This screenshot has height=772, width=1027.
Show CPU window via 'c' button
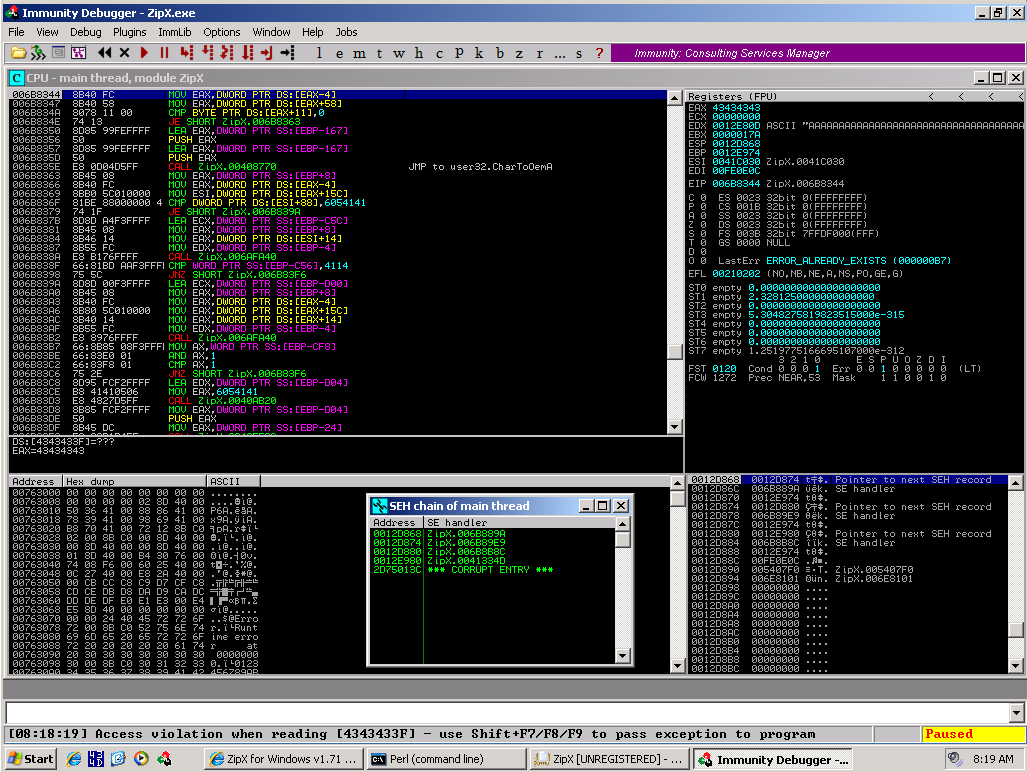click(x=439, y=53)
